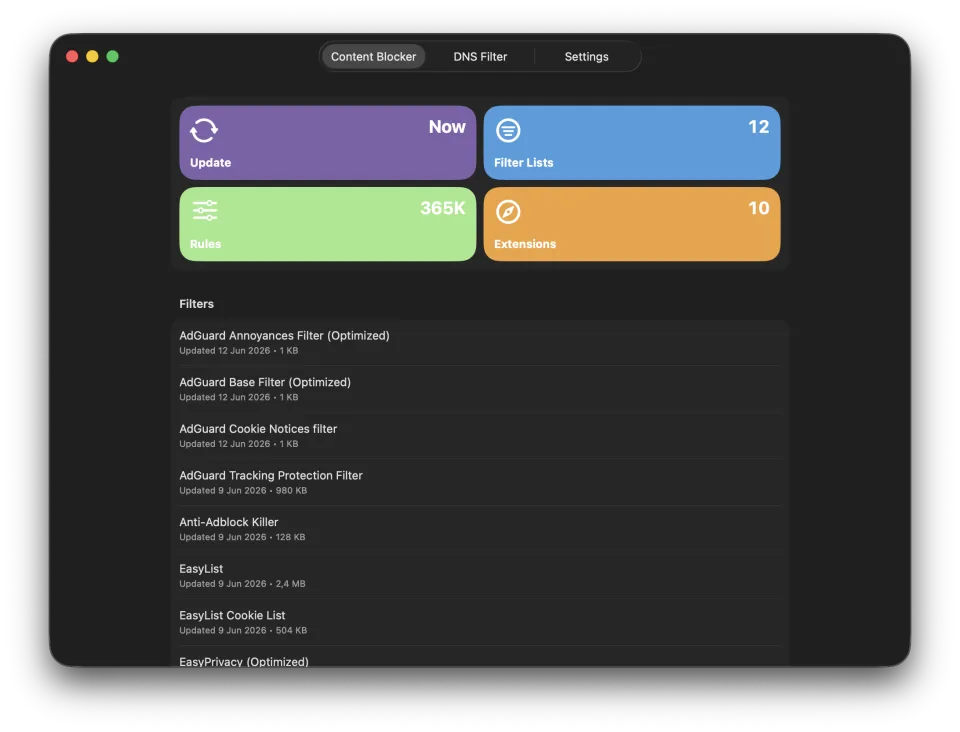Click the update date under AdGuard Base Filter

coord(239,397)
